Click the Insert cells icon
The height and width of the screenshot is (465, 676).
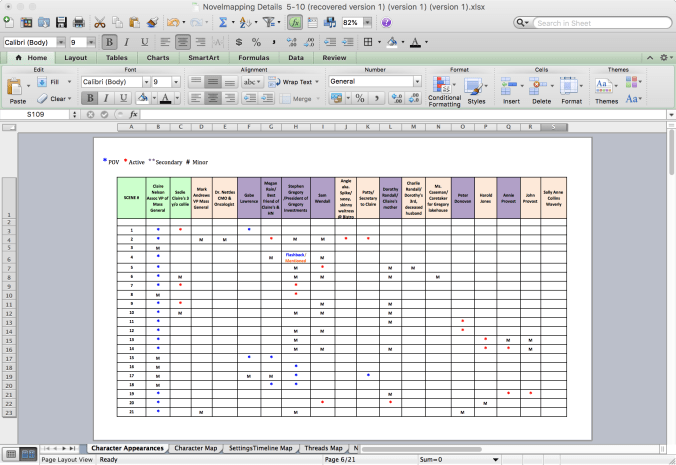(512, 88)
